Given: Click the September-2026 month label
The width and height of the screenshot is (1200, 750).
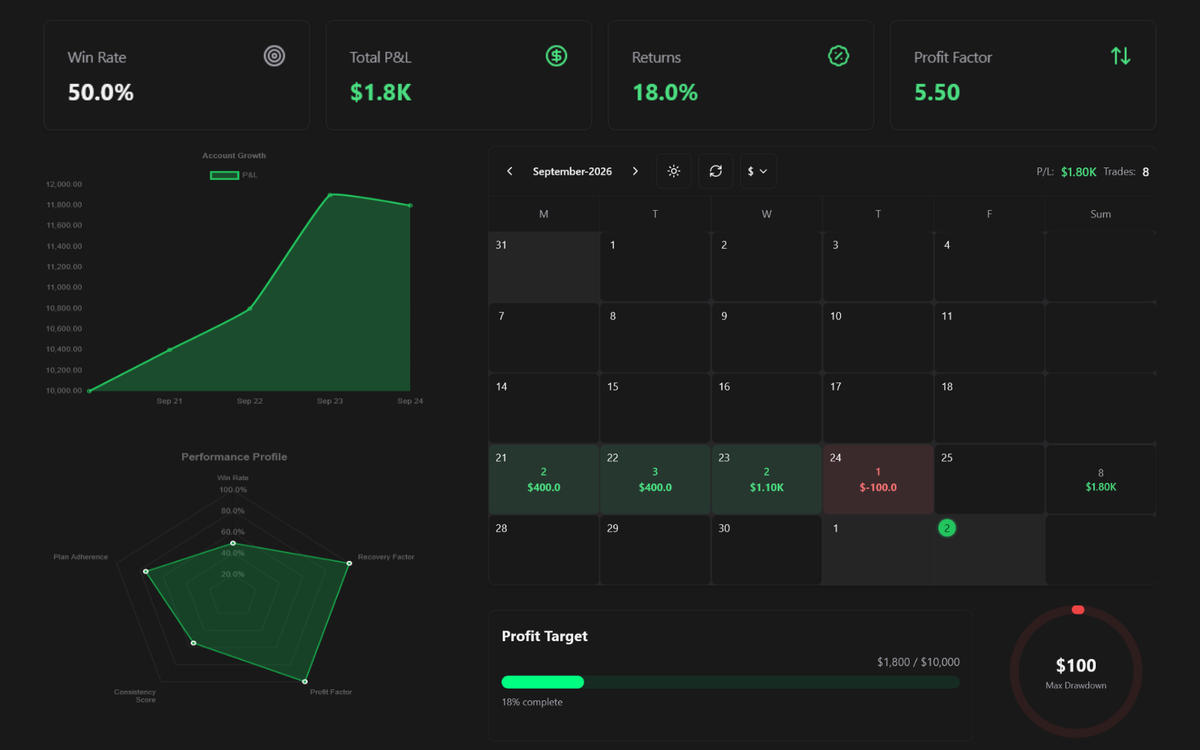Looking at the screenshot, I should [572, 172].
